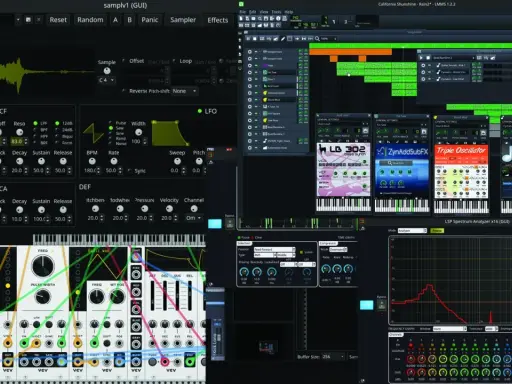Open the Buffer Size 256 dropdown
Viewport: 512px width, 384px height.
pos(333,357)
